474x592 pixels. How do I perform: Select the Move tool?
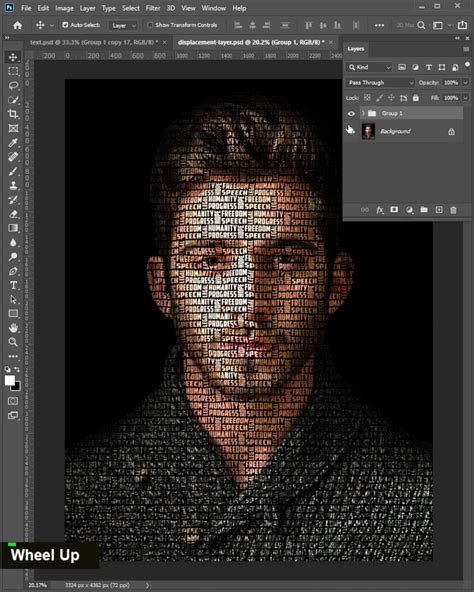13,57
